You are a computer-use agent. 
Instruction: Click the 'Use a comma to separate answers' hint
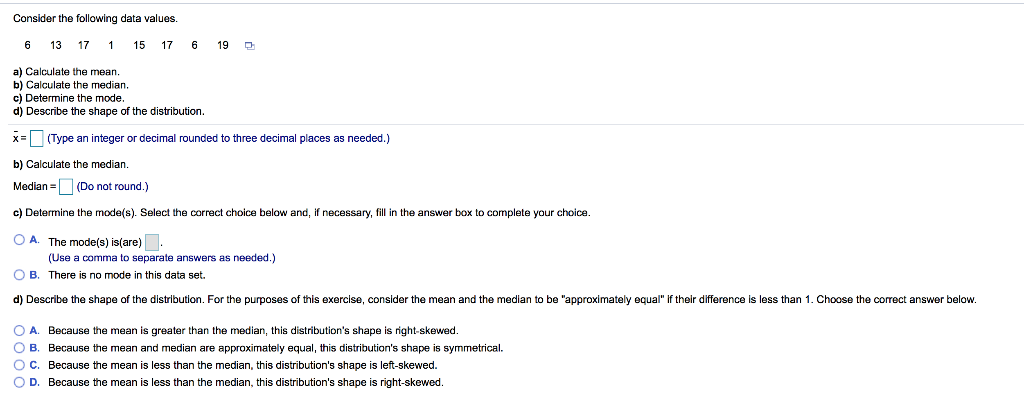point(161,258)
